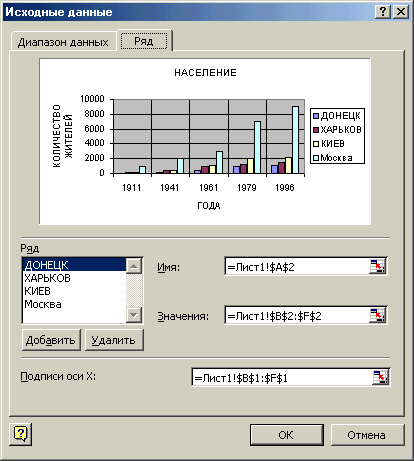Collapse dialog via Подписи оси X range icon
Screen dimensions: 414x461
[x=380, y=377]
